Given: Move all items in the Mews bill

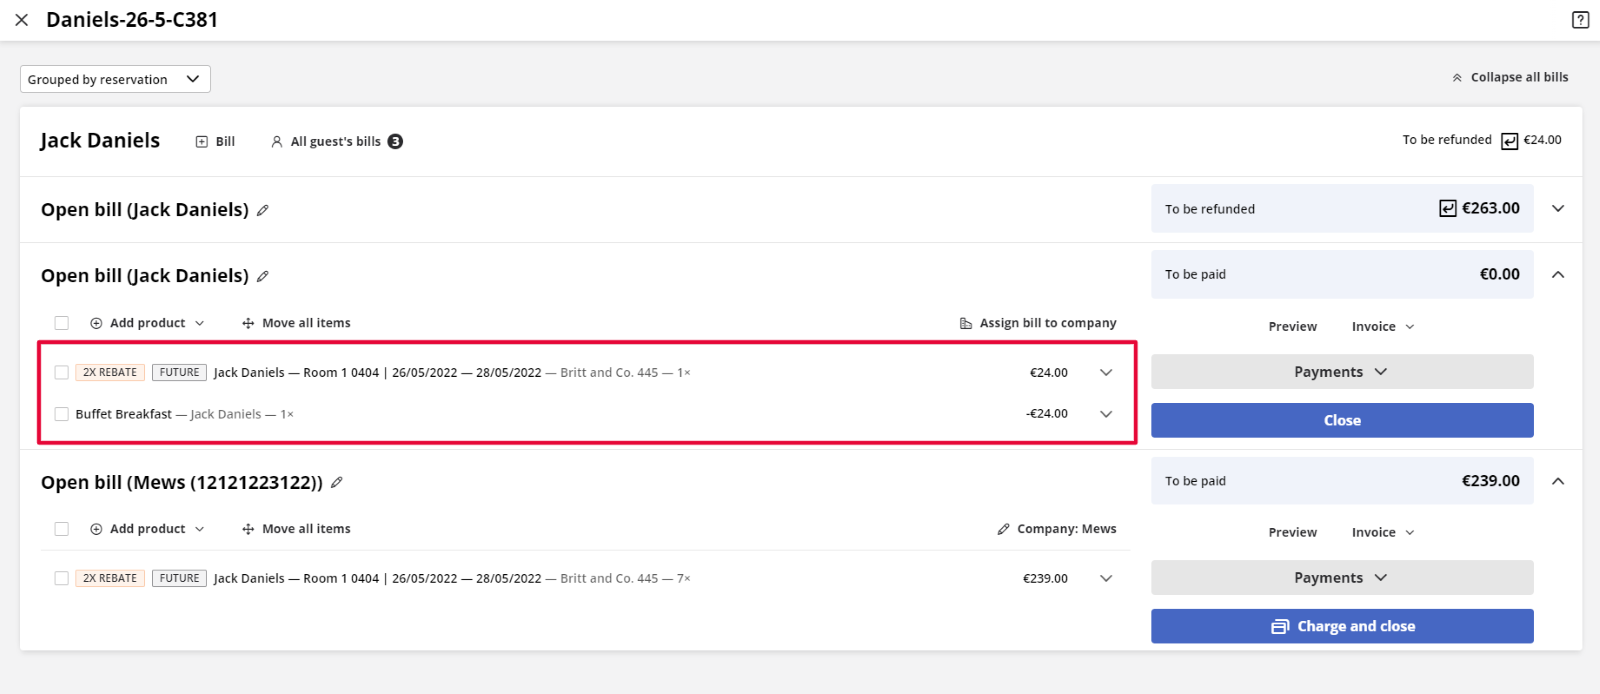Looking at the screenshot, I should pos(296,529).
